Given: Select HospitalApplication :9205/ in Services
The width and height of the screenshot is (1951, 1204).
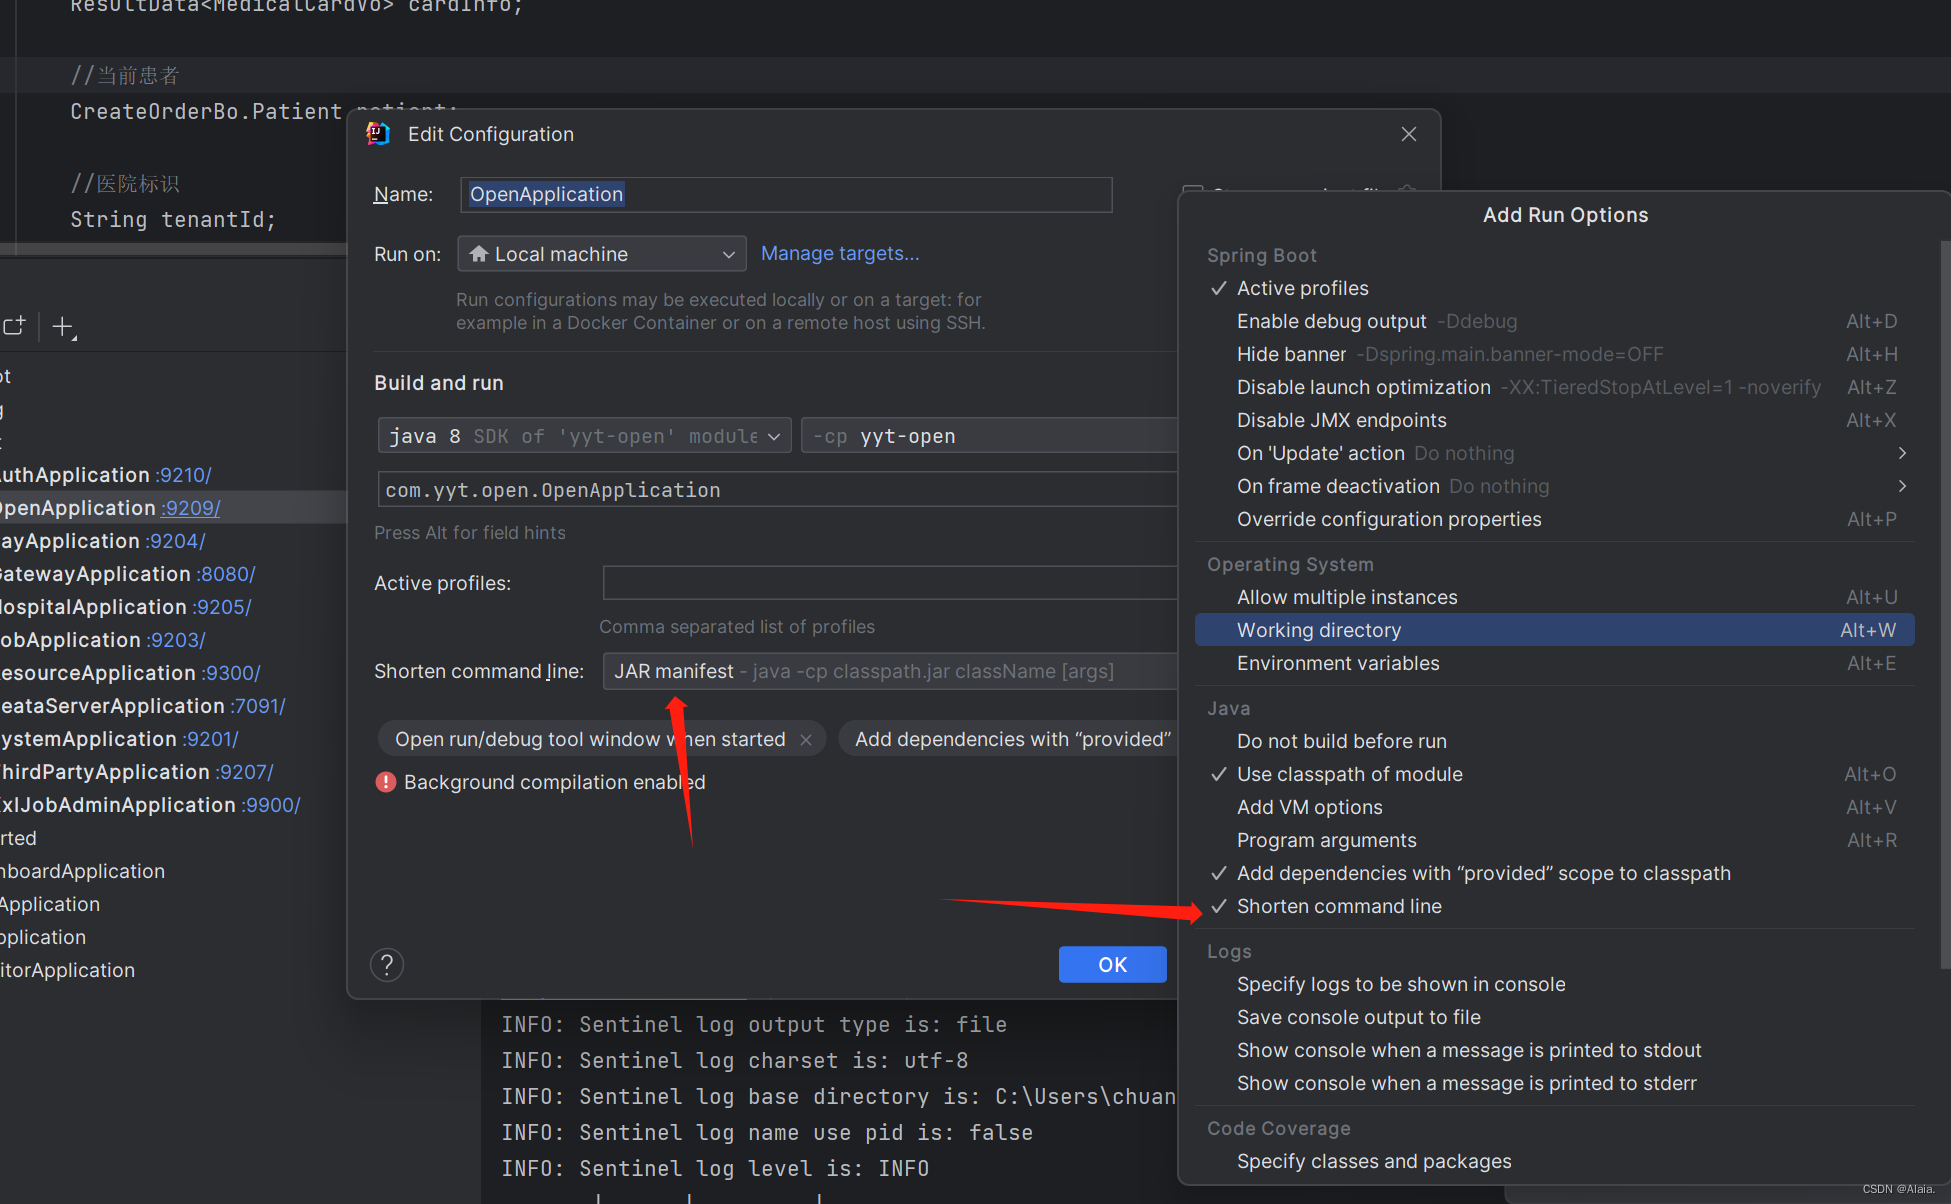Looking at the screenshot, I should coord(124,607).
